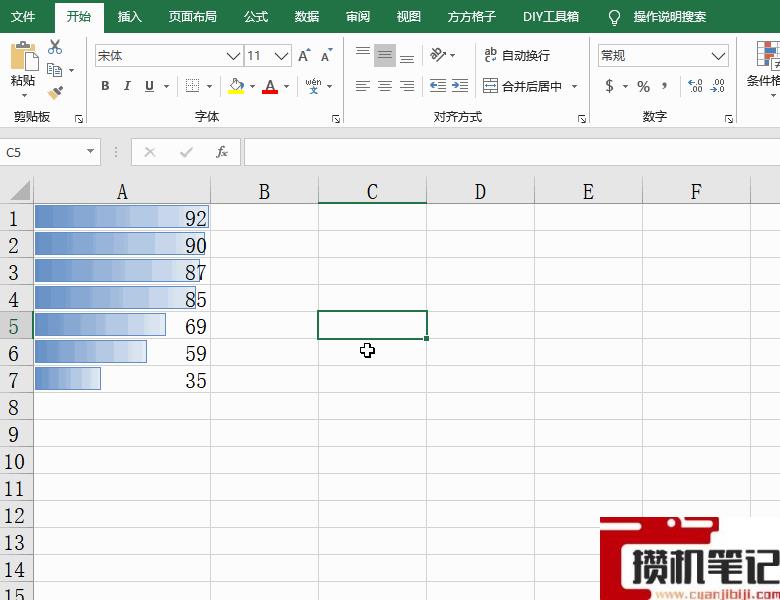Toggle bold formatting
The width and height of the screenshot is (780, 600).
click(105, 86)
